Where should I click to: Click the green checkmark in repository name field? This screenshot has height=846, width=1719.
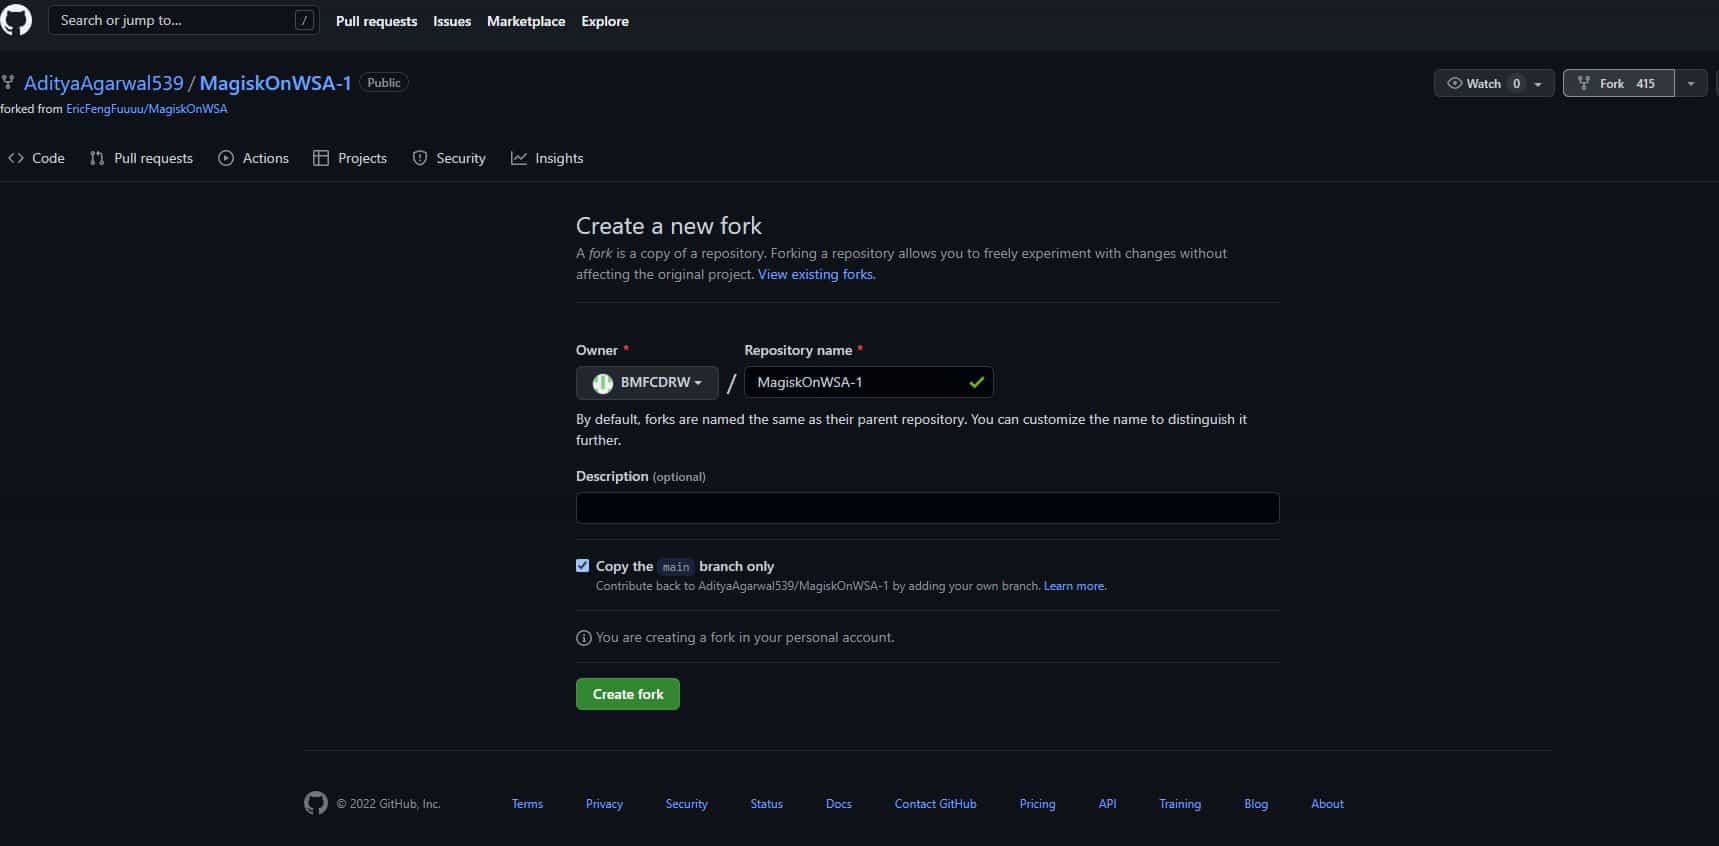[976, 382]
